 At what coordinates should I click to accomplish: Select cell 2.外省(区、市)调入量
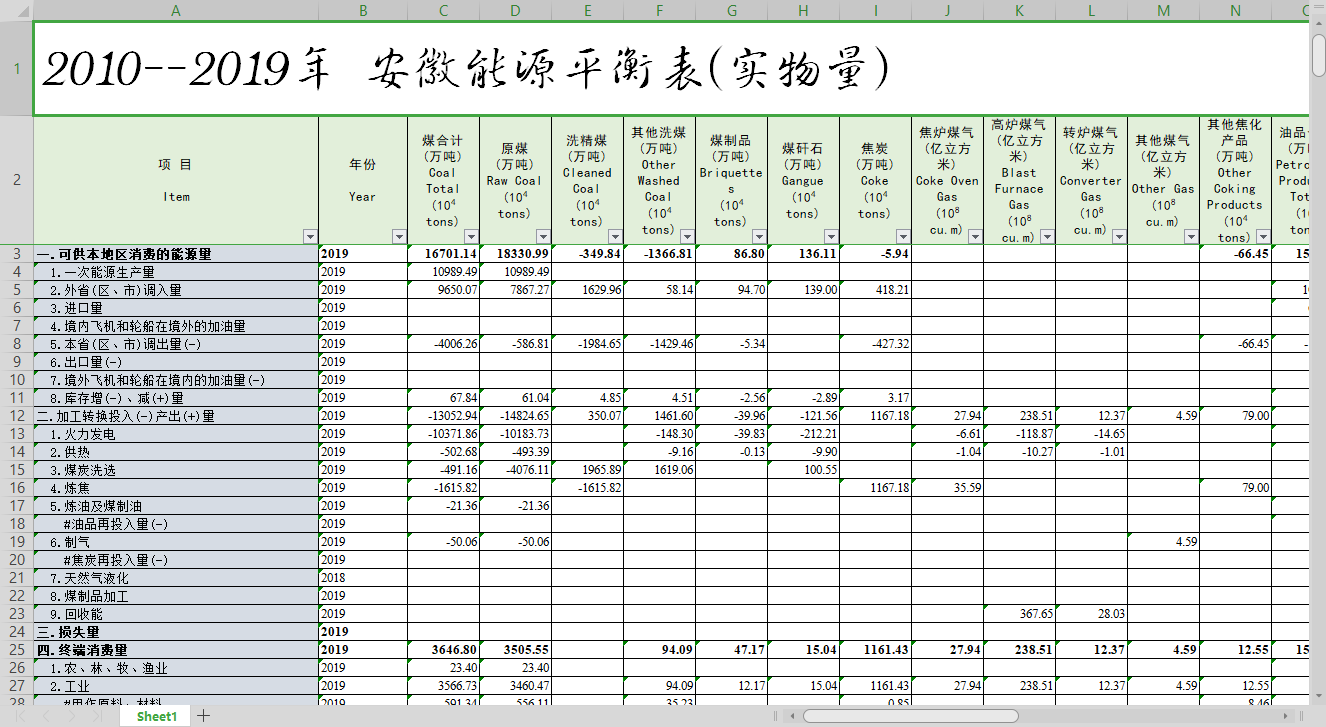(176, 290)
